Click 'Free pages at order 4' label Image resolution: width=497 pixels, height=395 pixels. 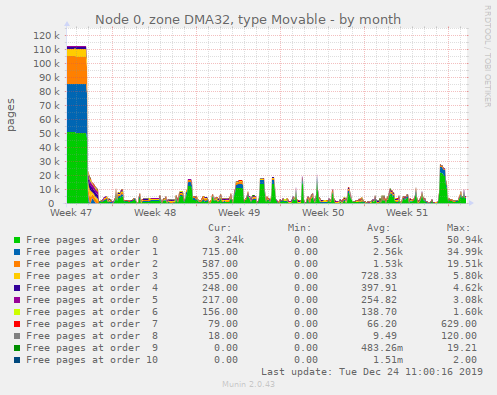coord(92,288)
